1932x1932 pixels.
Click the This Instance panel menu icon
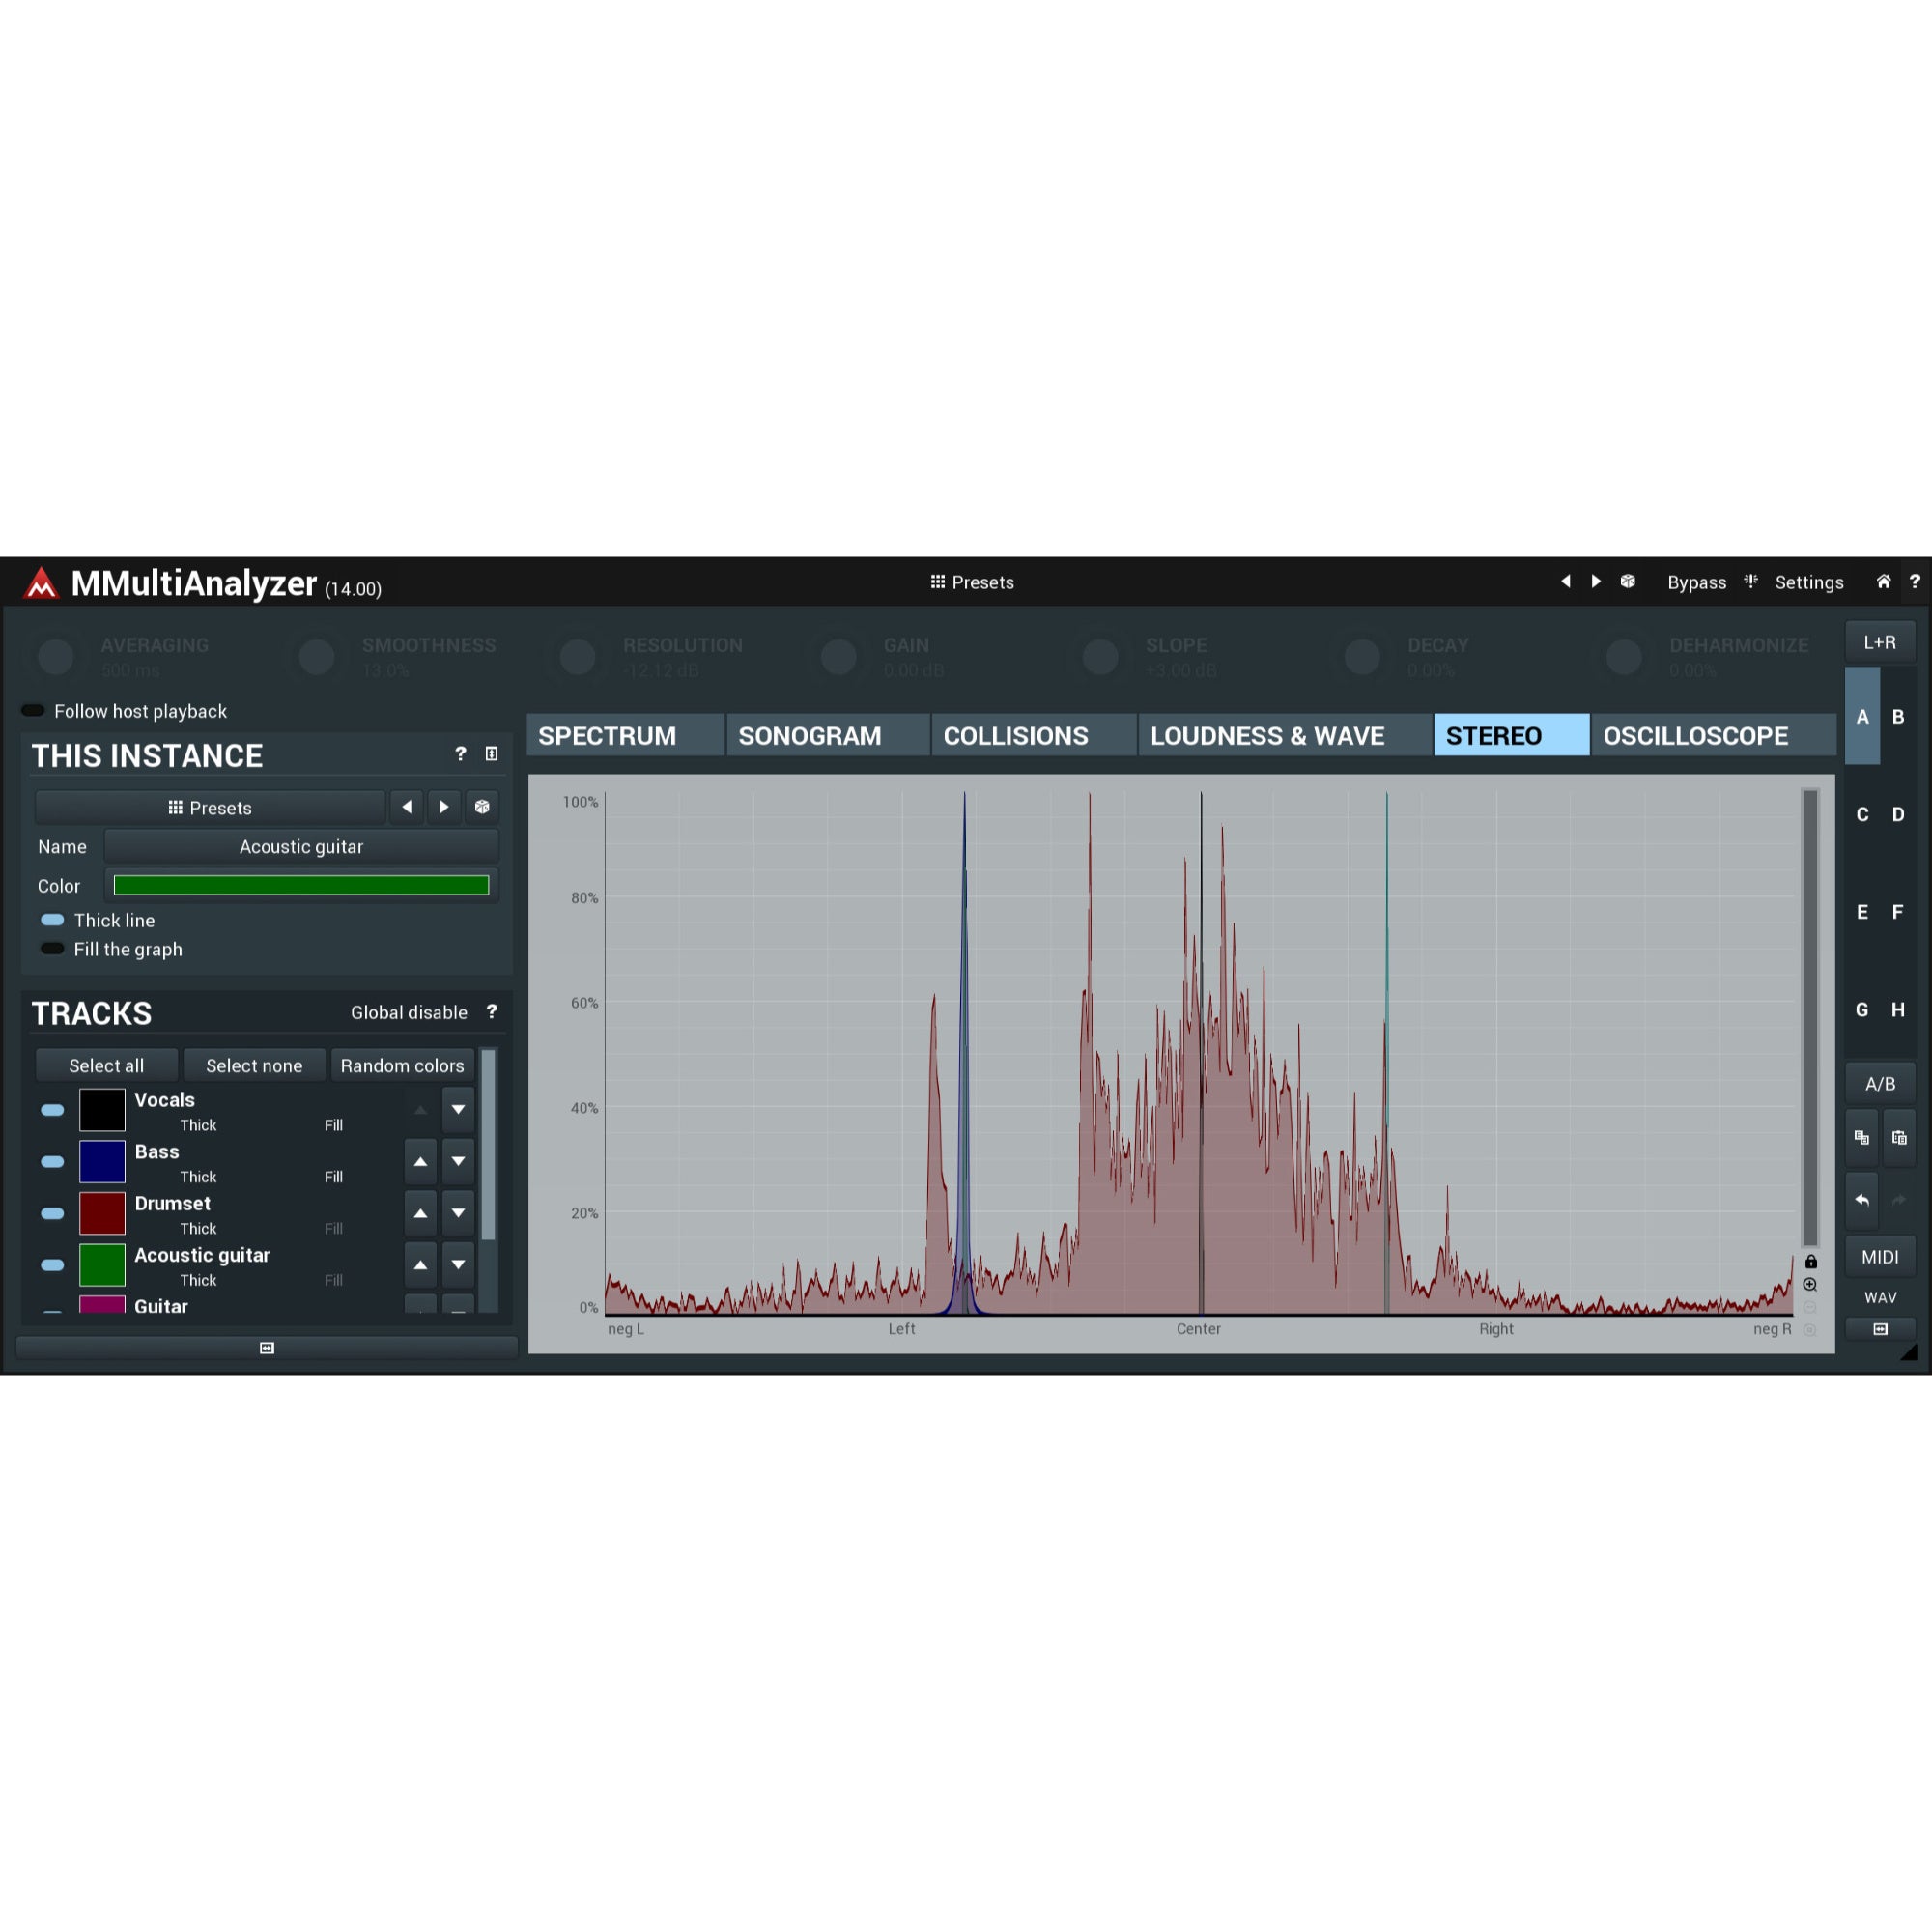pos(491,754)
